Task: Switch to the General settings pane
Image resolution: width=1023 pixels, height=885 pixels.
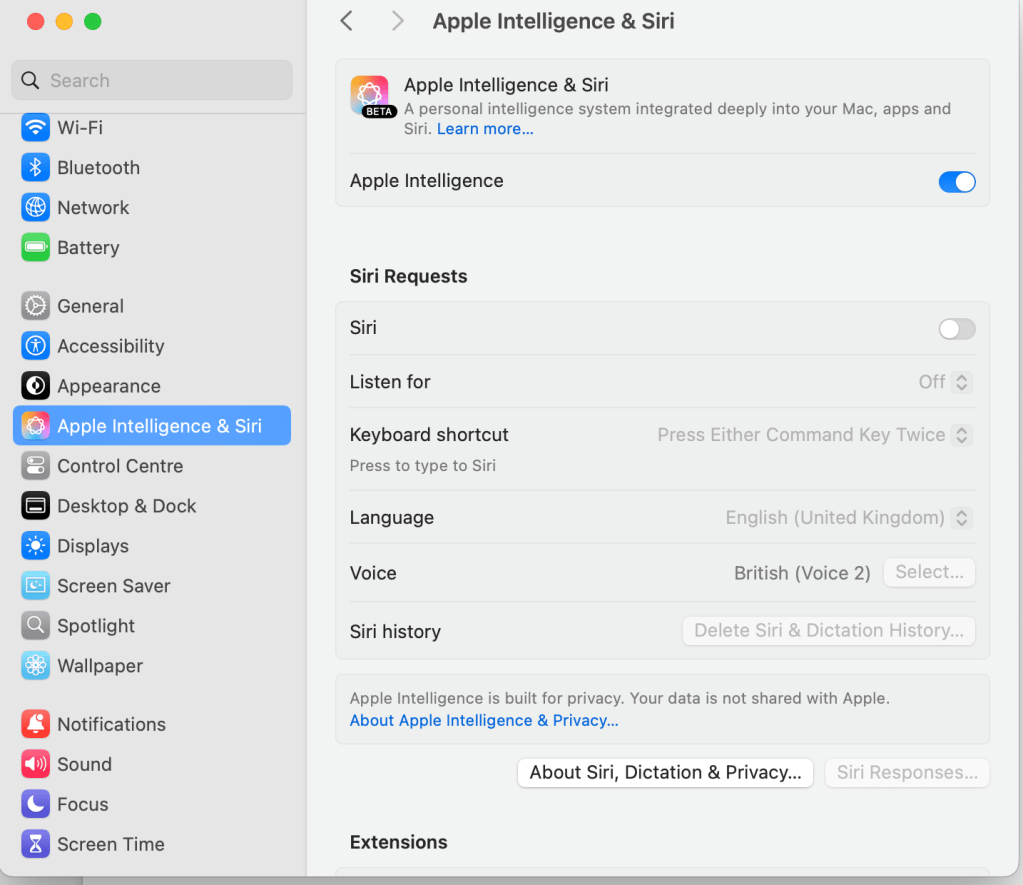Action: pos(90,306)
